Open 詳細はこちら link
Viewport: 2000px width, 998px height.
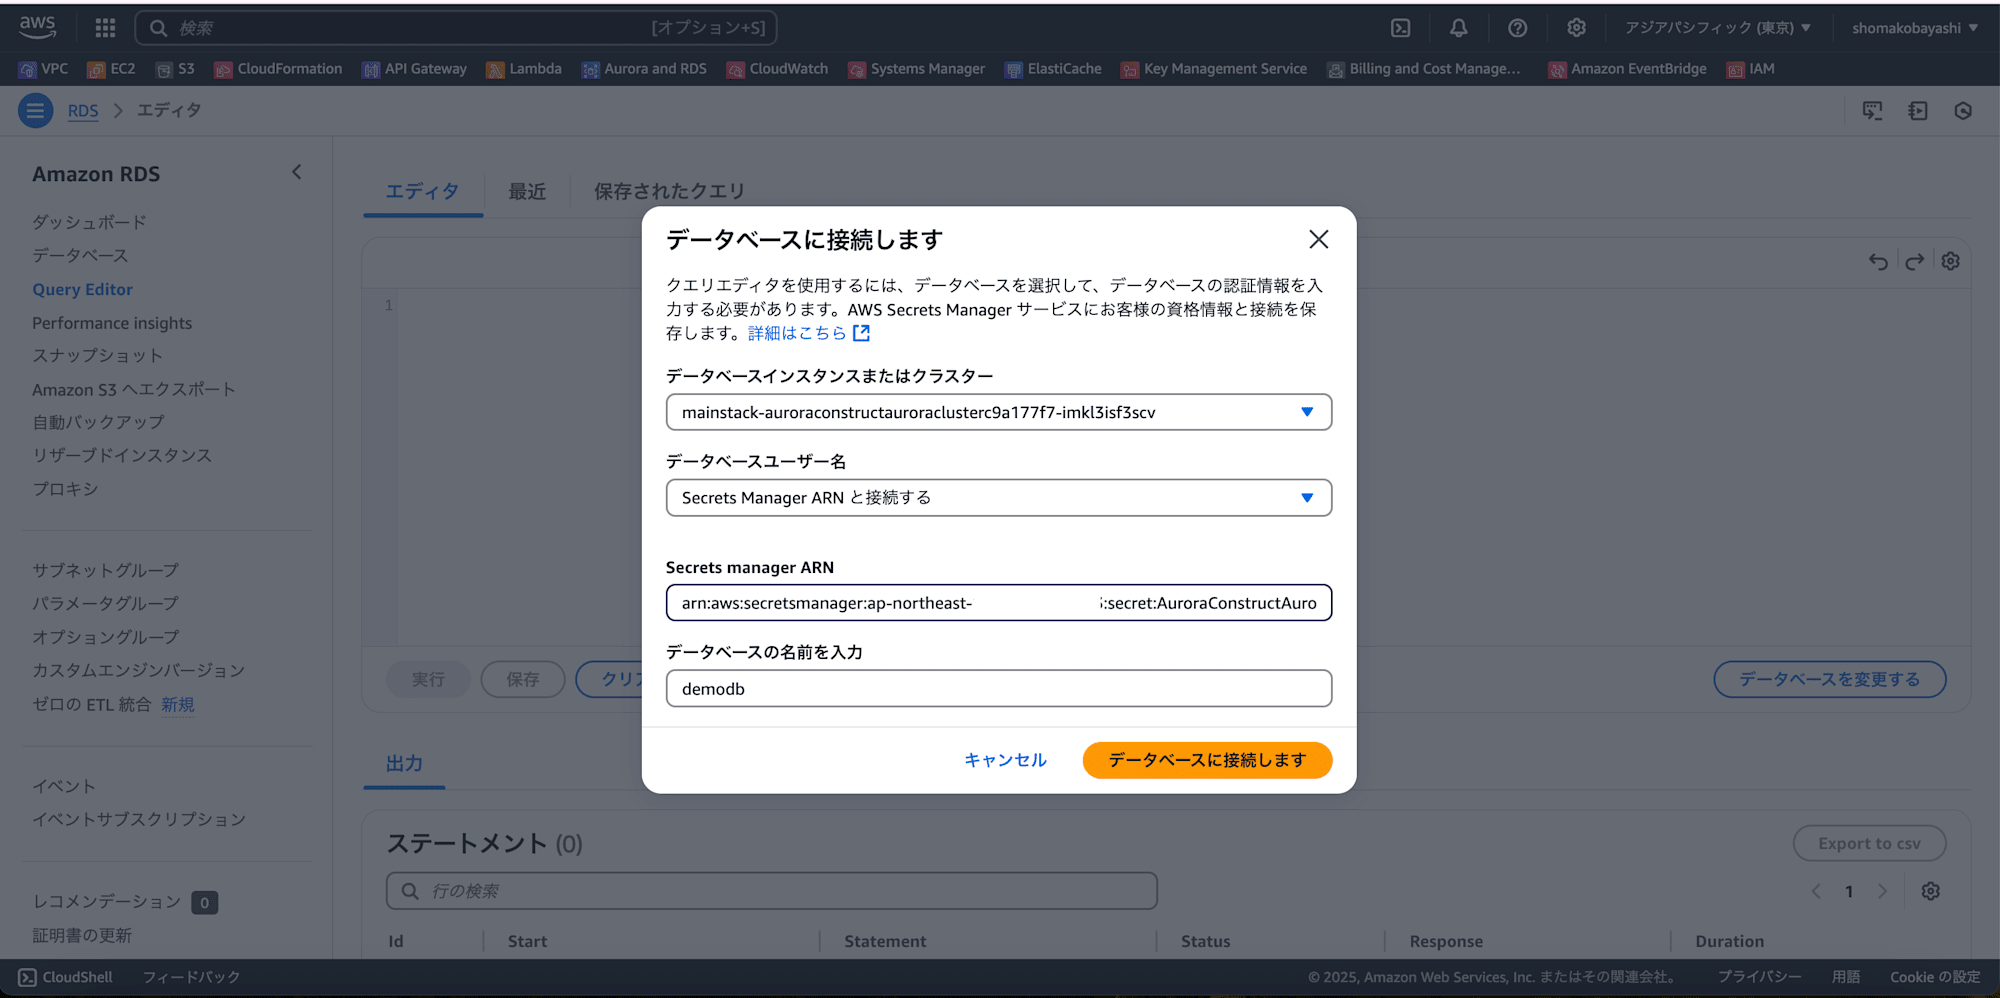point(809,333)
